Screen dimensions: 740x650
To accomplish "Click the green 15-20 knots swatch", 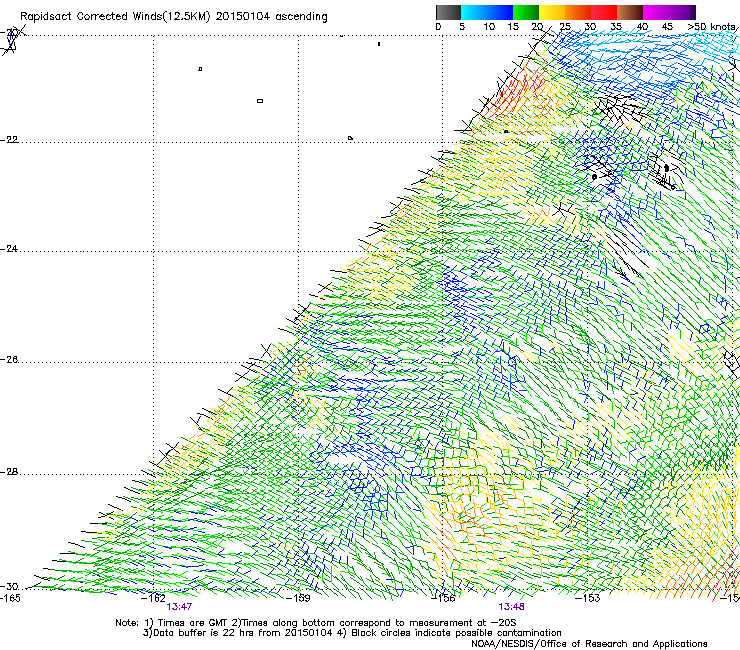I will tap(526, 12).
